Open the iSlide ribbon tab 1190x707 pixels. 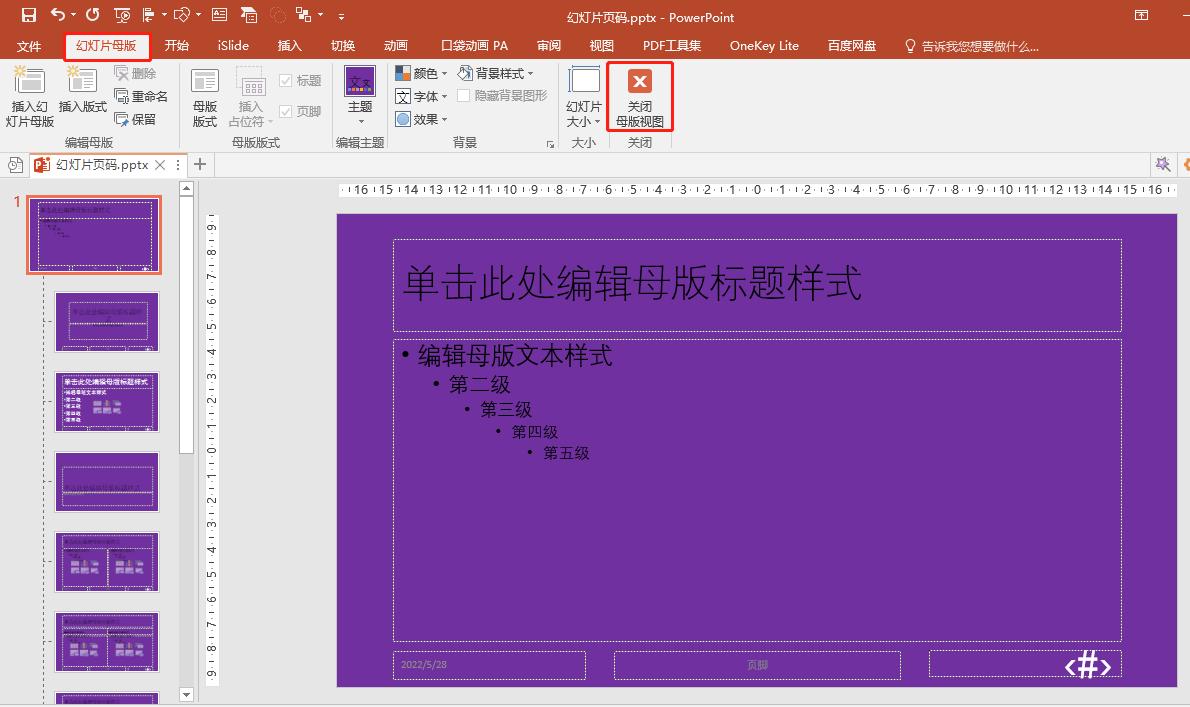tap(232, 45)
